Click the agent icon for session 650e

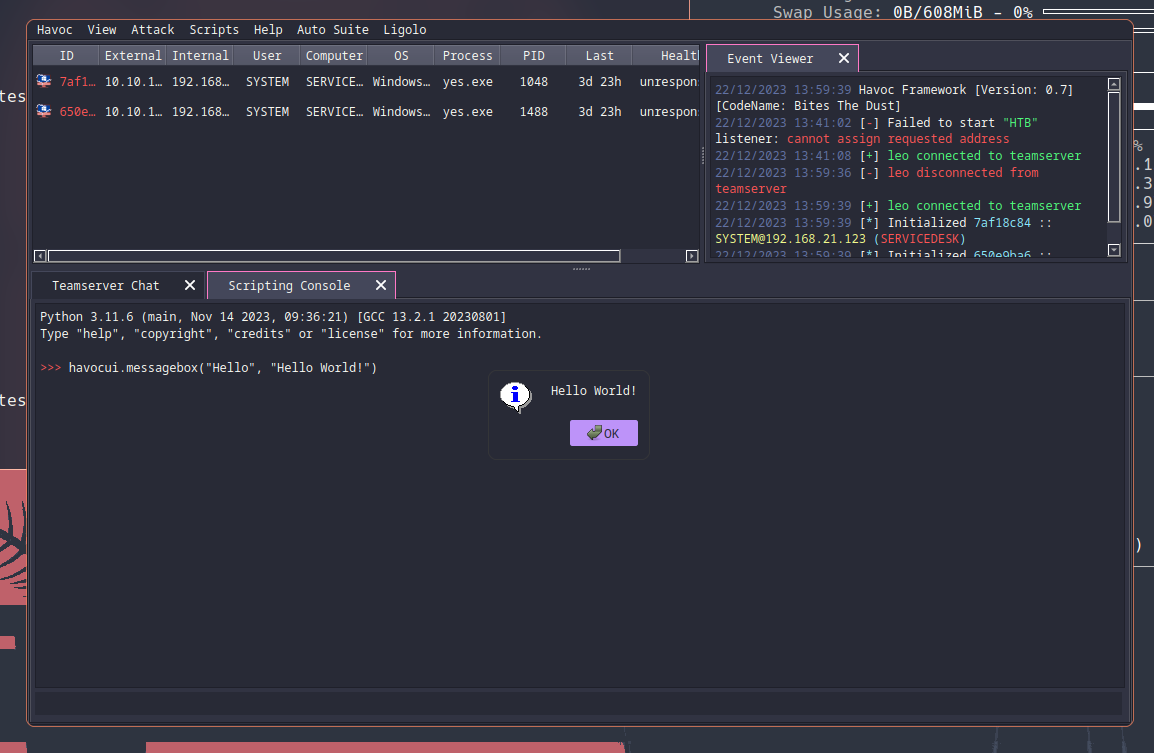pyautogui.click(x=44, y=111)
